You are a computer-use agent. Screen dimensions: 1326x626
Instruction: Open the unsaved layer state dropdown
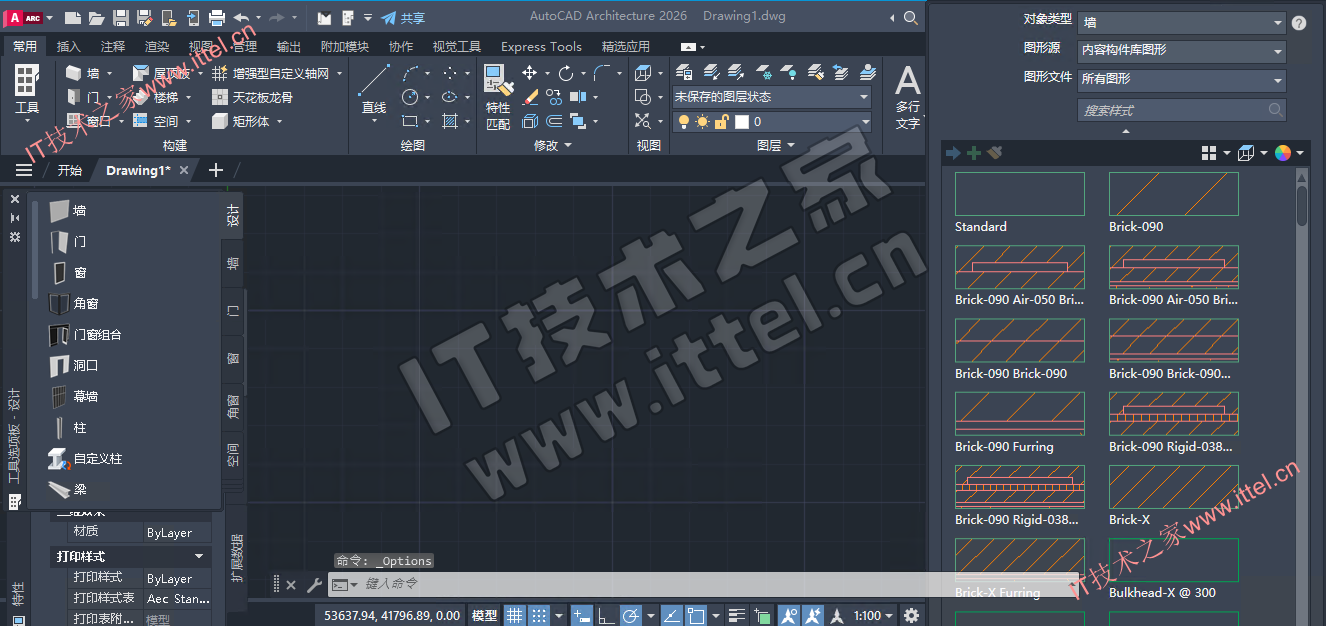(772, 97)
